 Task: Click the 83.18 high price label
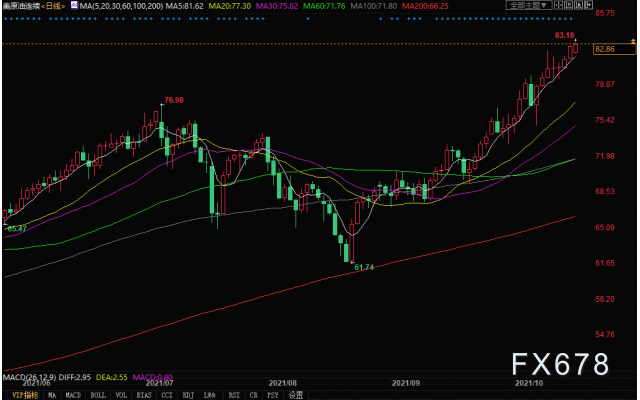point(564,36)
